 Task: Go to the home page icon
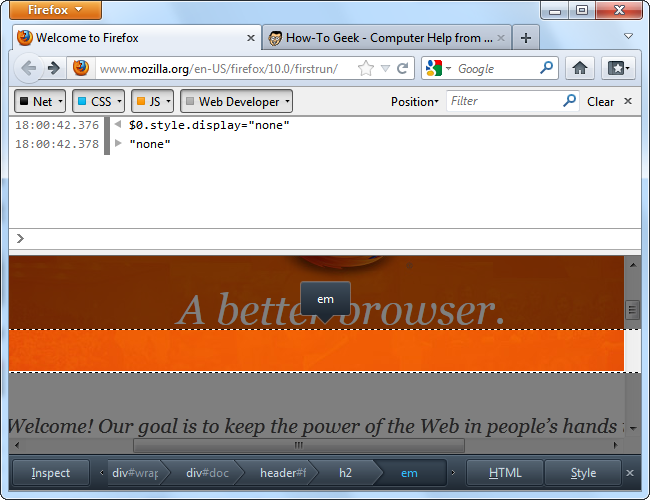tap(580, 68)
